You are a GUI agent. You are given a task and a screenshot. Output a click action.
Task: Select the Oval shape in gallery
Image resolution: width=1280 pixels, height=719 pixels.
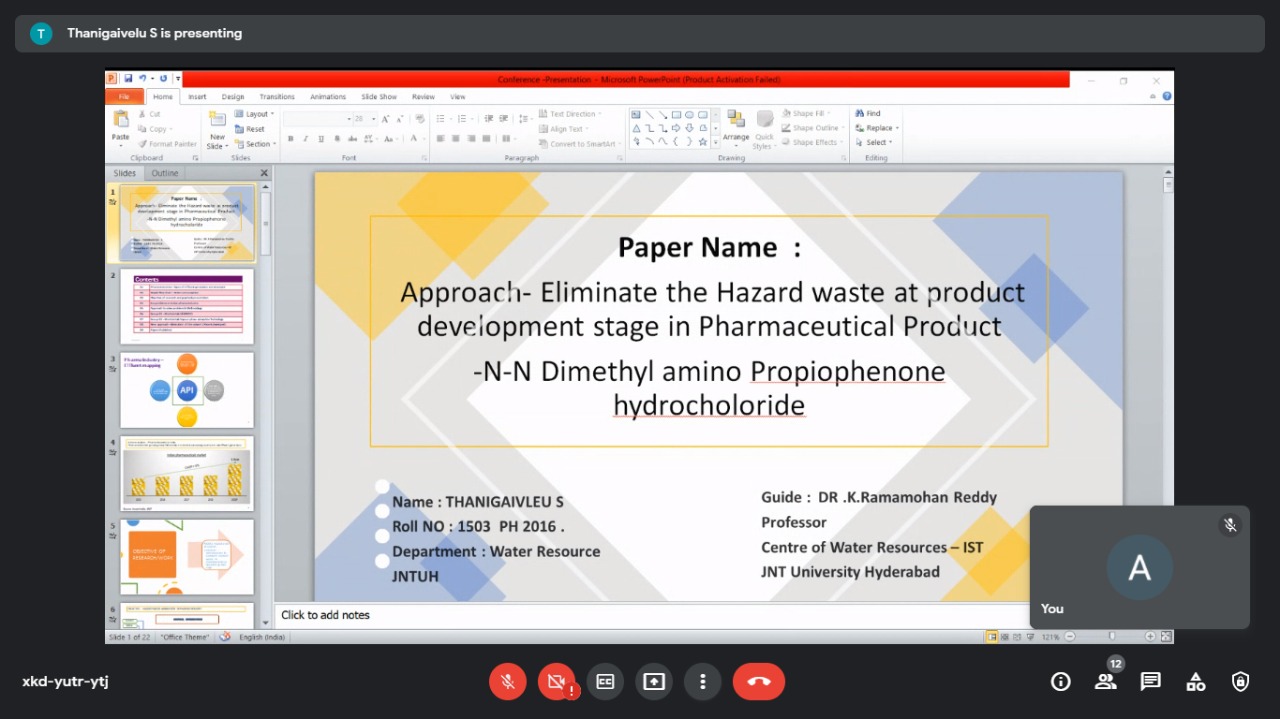[689, 114]
